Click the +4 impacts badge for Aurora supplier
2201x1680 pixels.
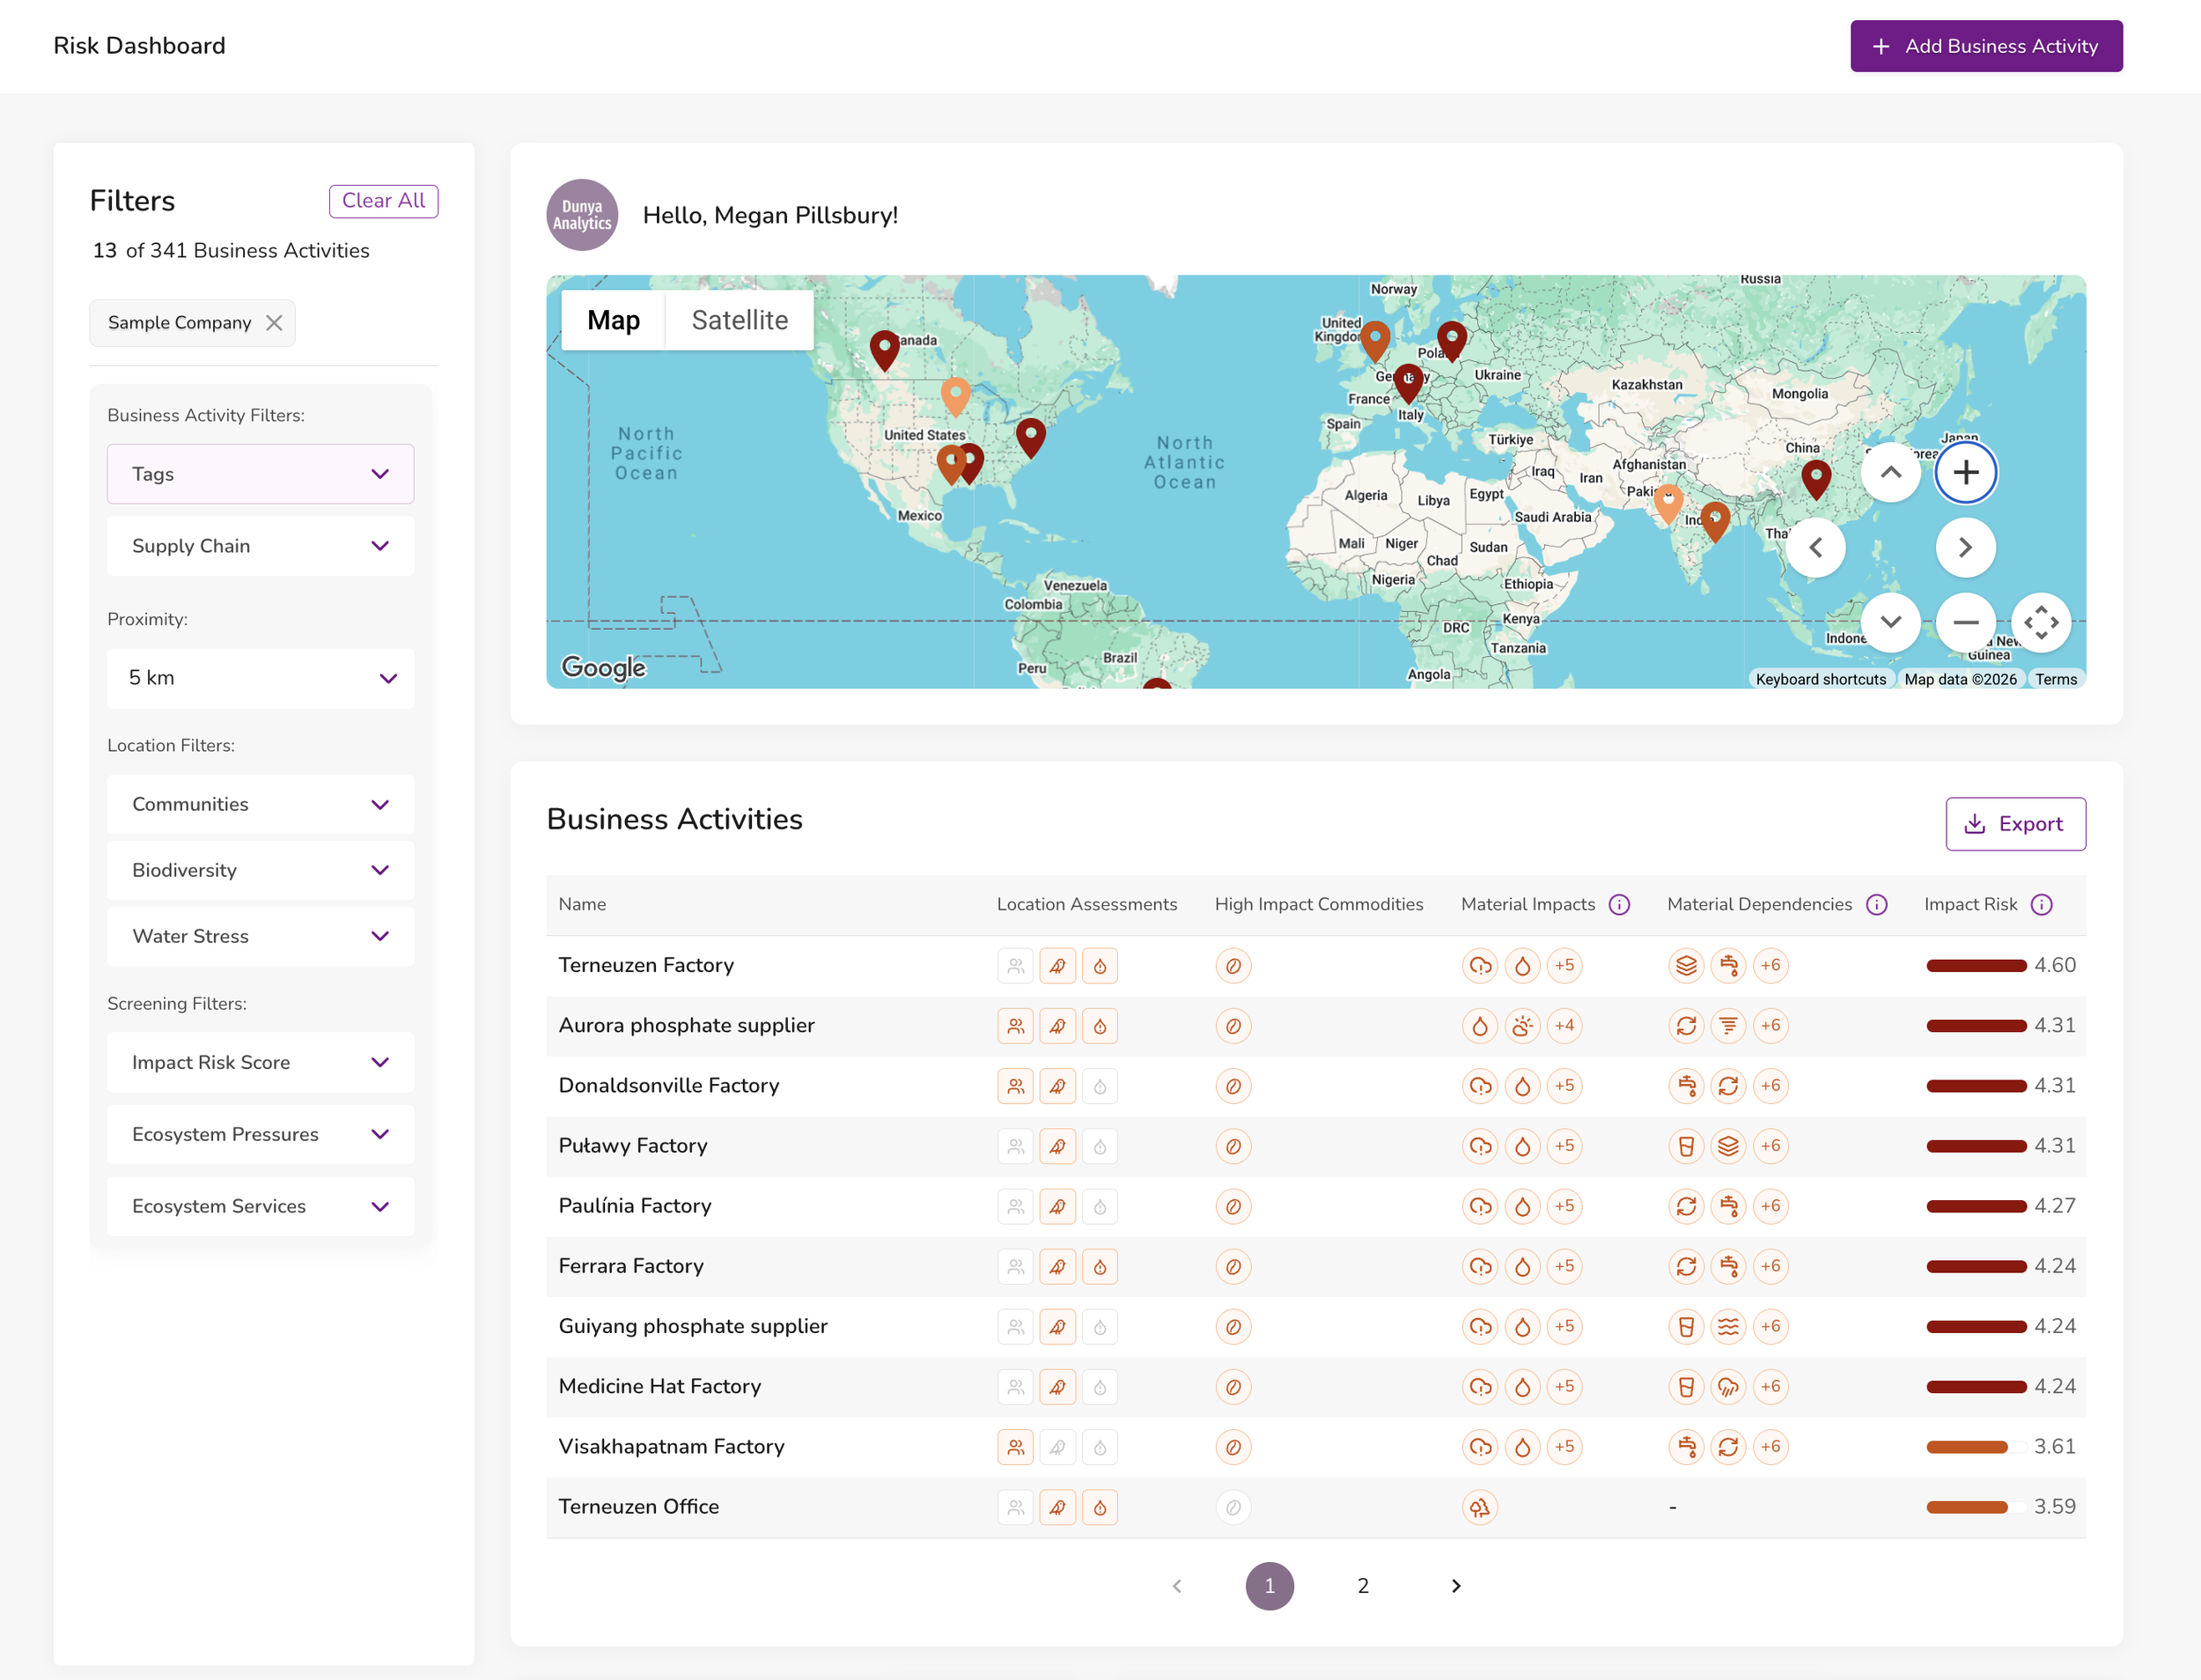pos(1565,1026)
